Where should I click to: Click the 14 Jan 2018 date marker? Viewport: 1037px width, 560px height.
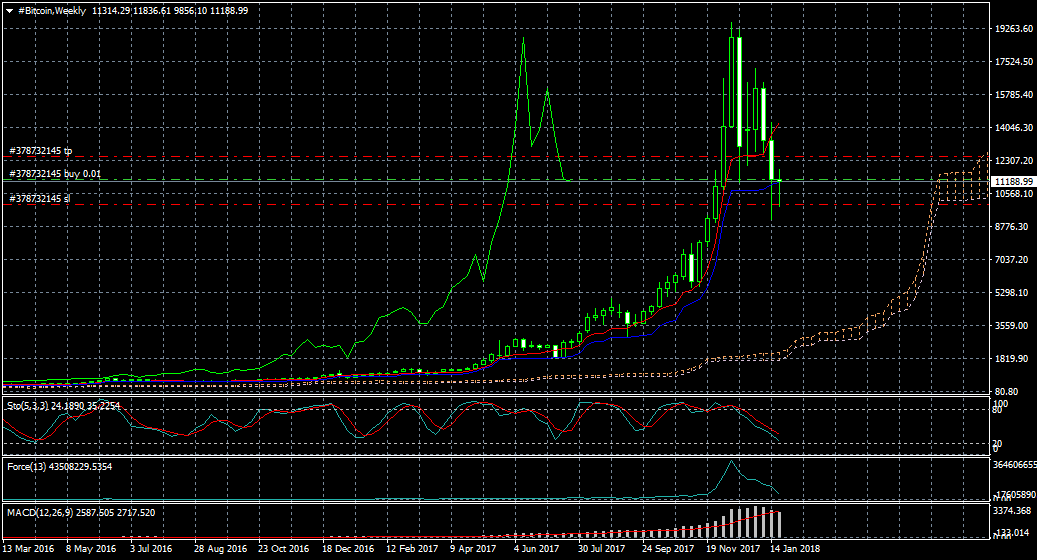794,549
